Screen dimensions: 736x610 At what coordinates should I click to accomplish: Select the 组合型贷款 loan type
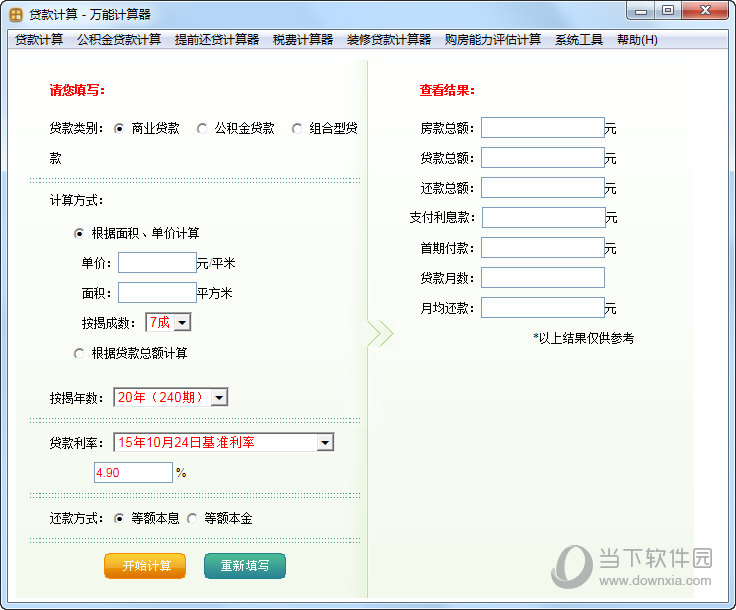[297, 128]
